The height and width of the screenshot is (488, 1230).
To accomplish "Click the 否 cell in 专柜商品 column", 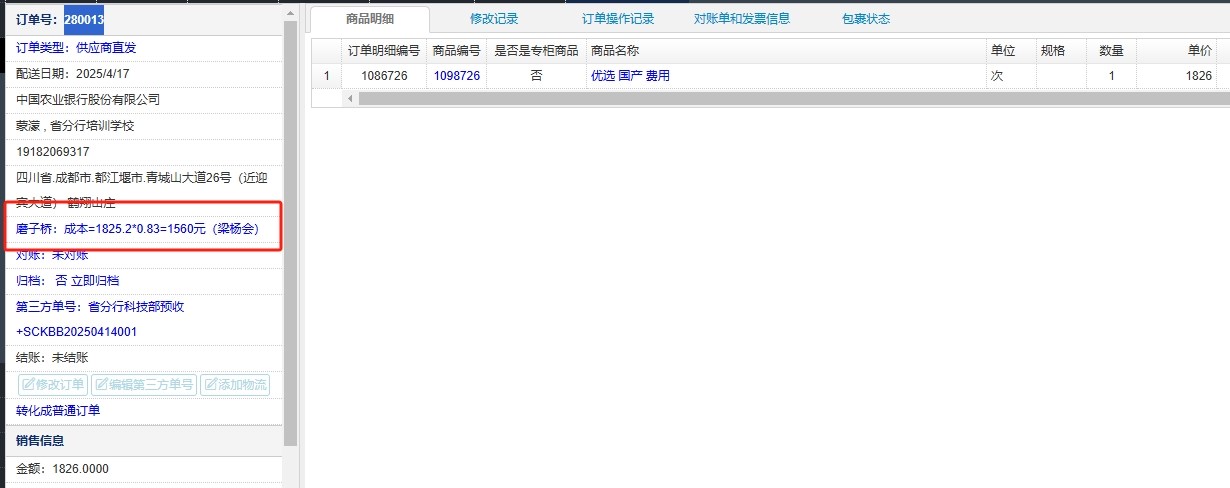I will click(536, 76).
